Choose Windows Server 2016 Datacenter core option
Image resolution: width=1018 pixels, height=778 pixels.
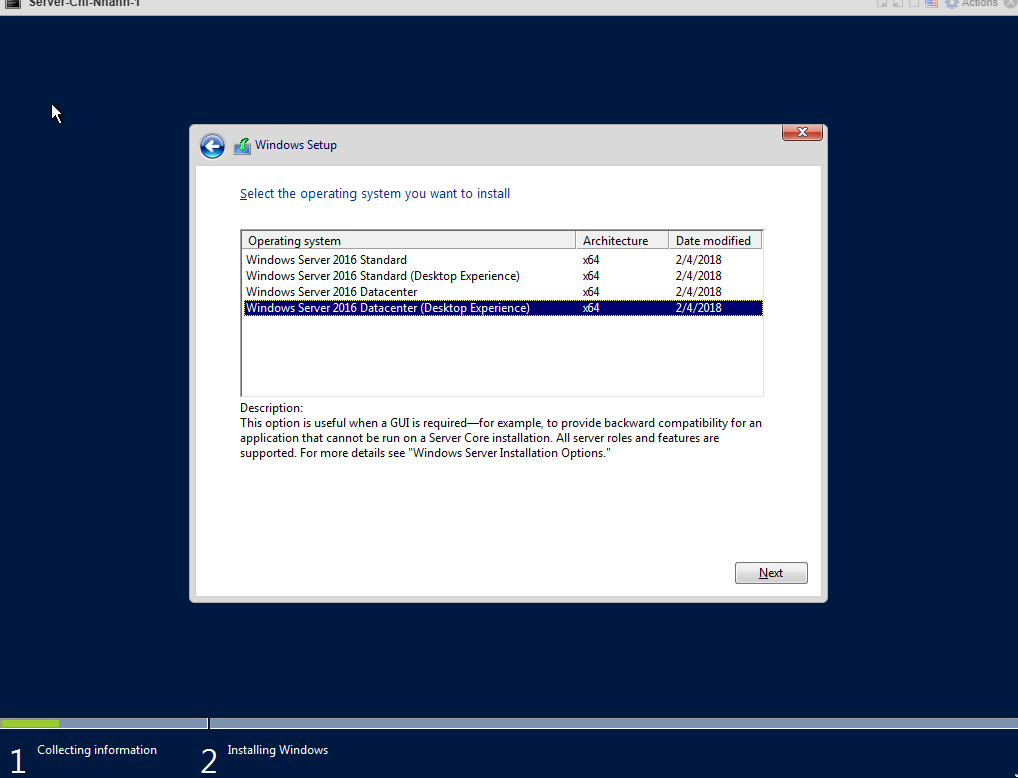pos(331,292)
